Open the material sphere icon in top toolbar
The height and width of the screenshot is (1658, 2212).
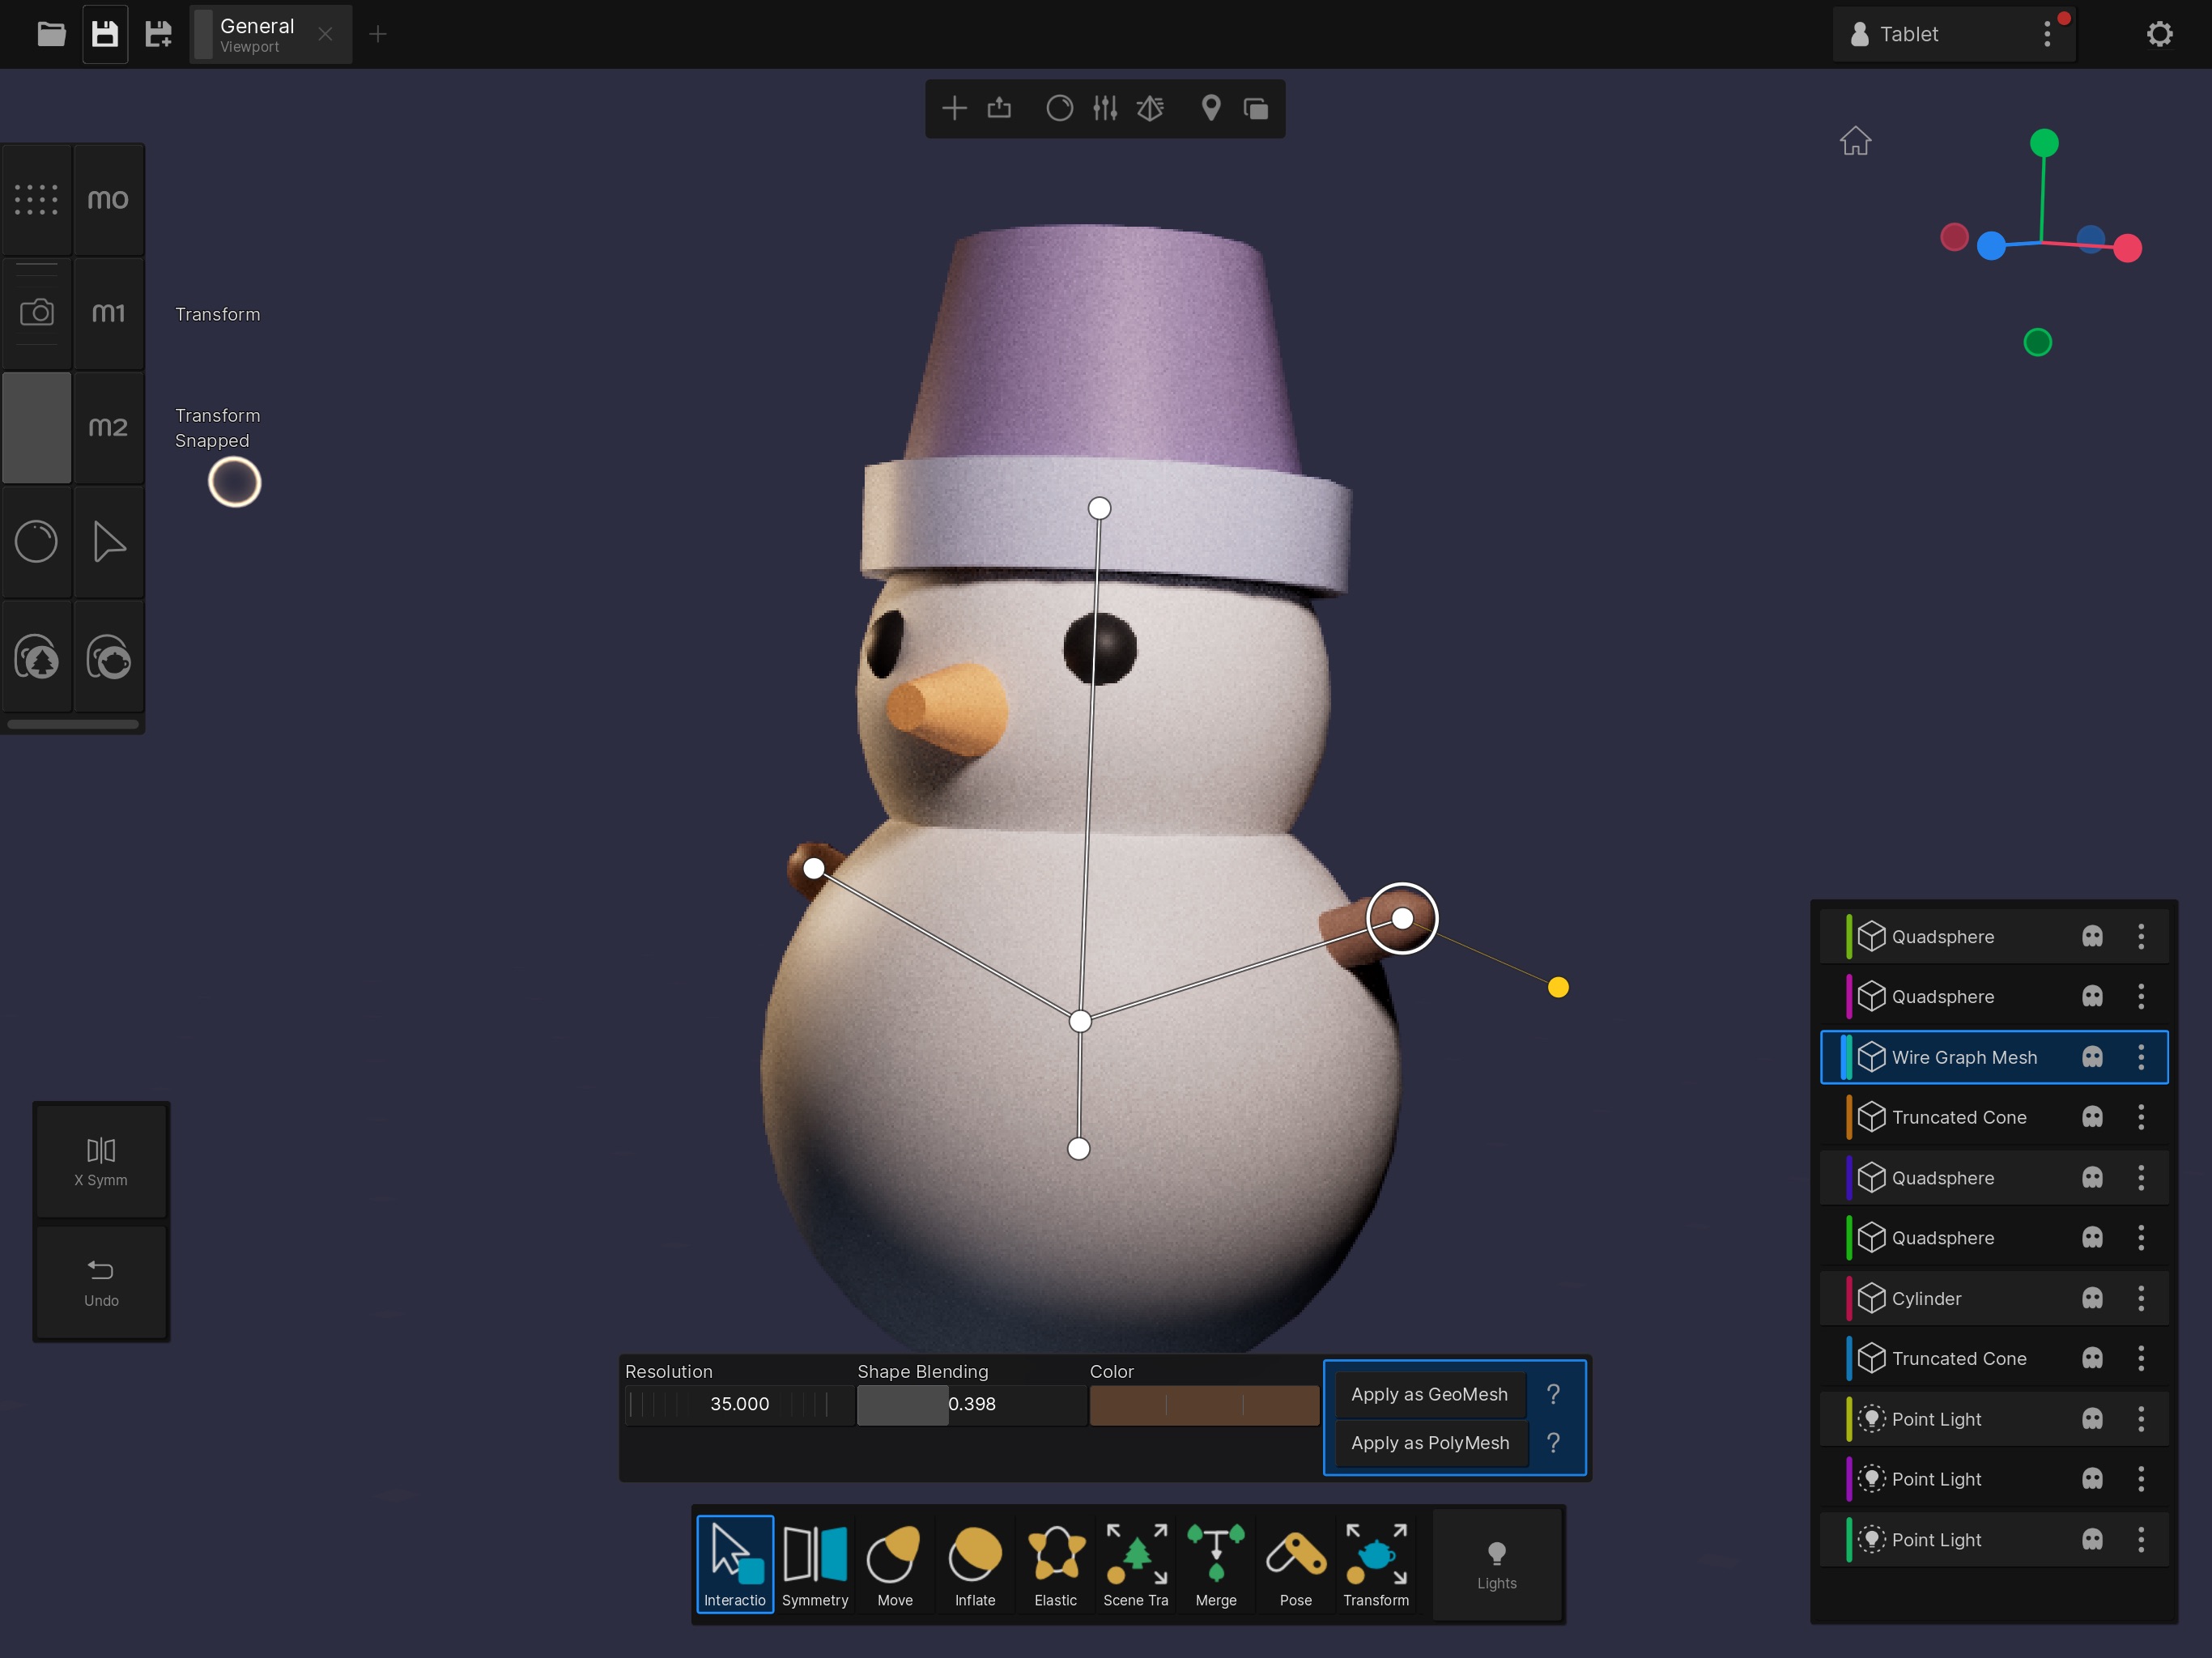point(1059,108)
